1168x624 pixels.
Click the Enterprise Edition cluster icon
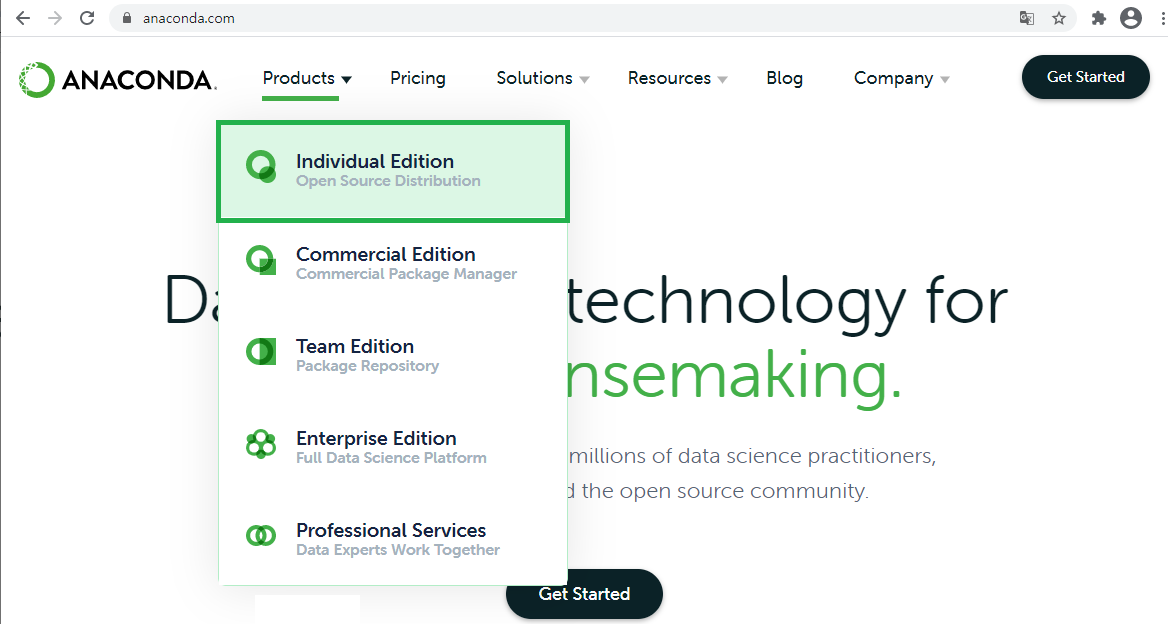pyautogui.click(x=261, y=444)
